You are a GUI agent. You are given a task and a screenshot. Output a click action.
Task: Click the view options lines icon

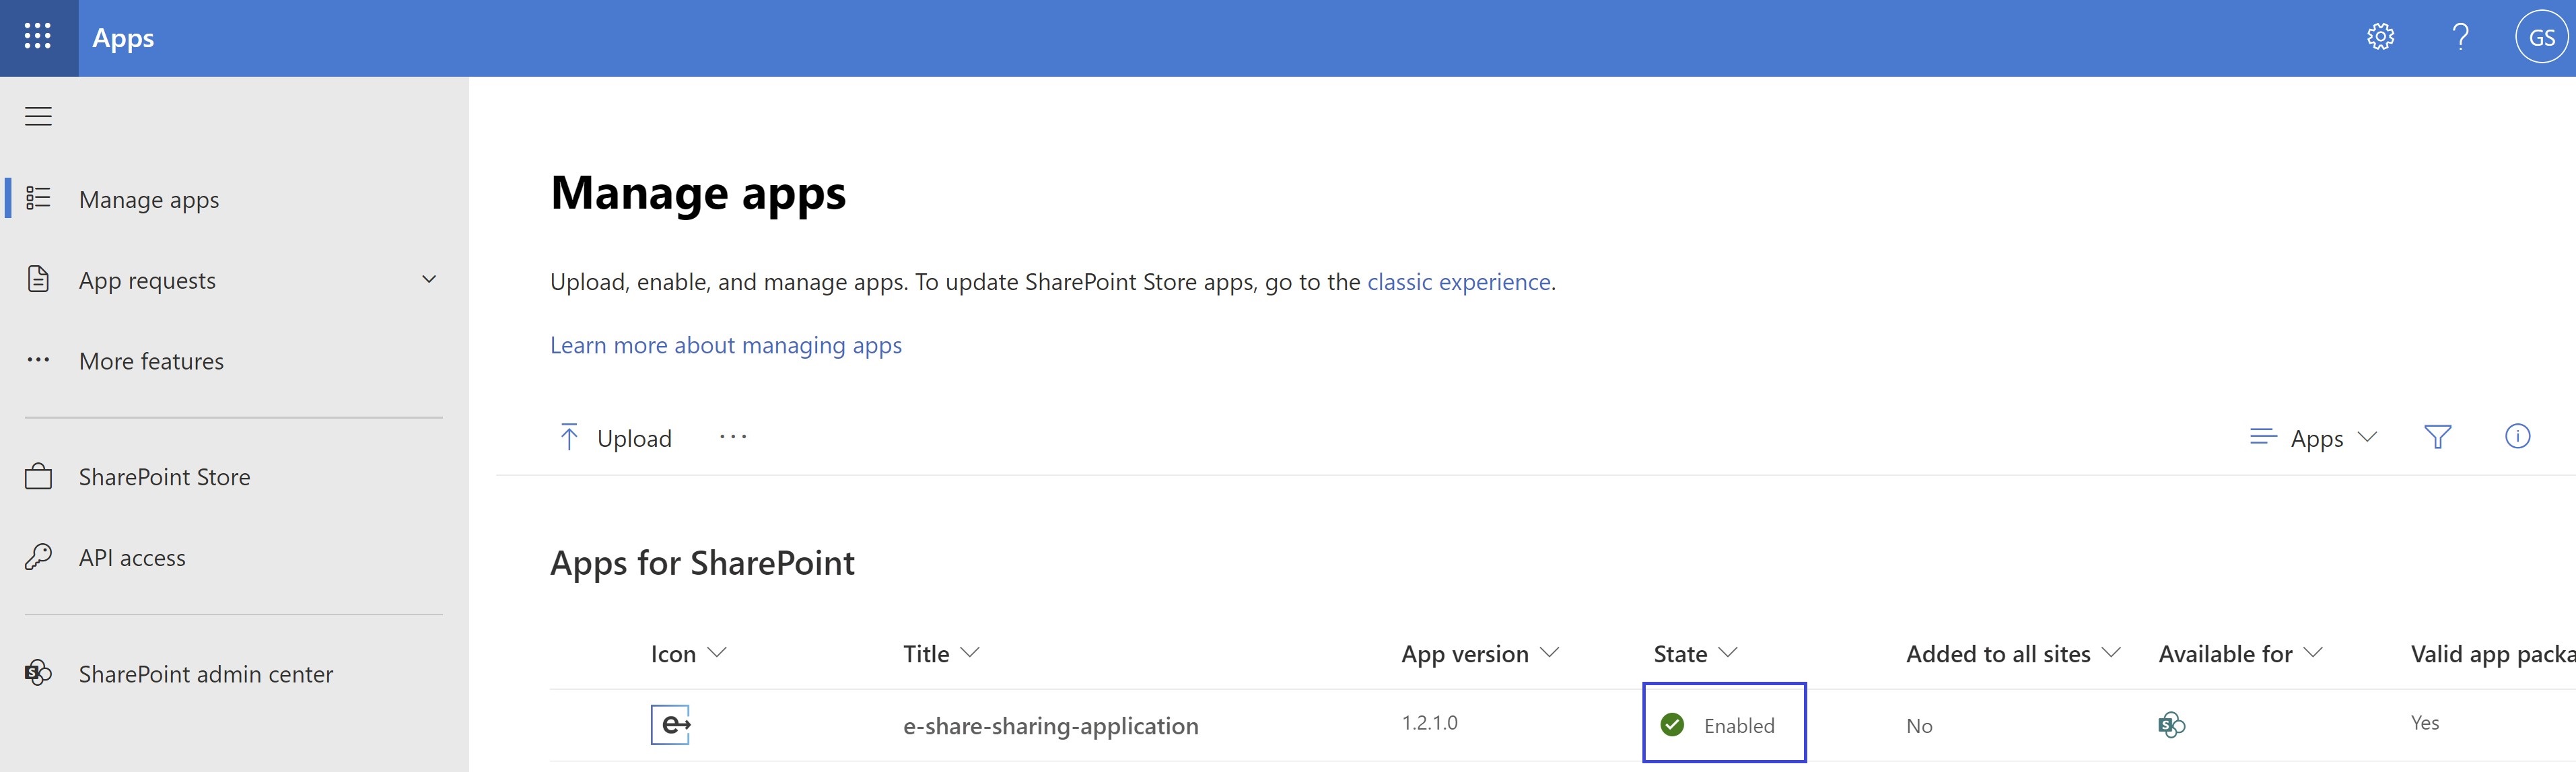[2262, 437]
